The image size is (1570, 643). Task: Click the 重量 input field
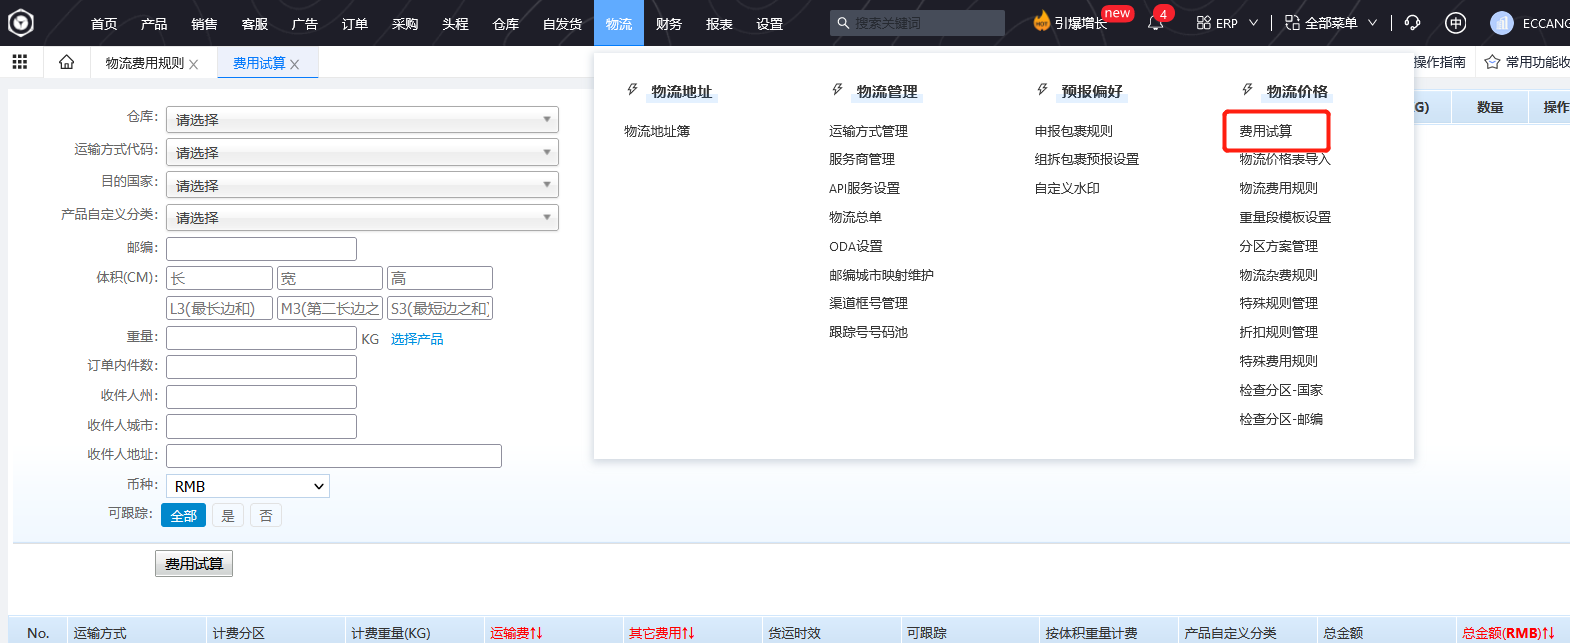(x=261, y=338)
